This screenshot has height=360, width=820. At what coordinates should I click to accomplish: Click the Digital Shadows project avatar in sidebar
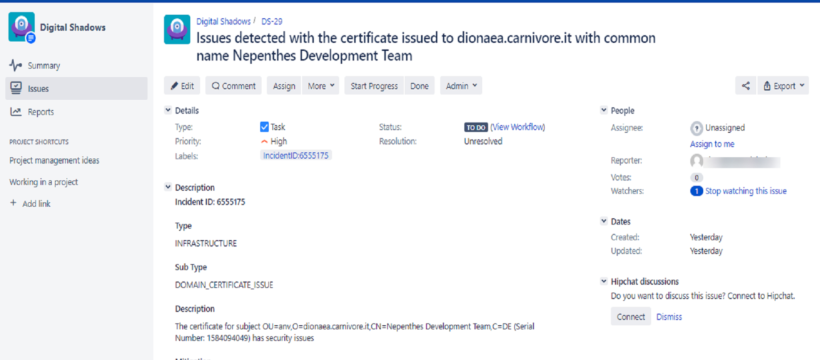pyautogui.click(x=21, y=27)
